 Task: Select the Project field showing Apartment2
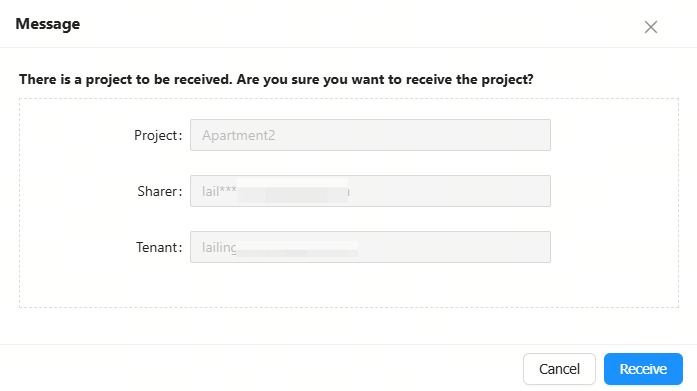[x=370, y=135]
